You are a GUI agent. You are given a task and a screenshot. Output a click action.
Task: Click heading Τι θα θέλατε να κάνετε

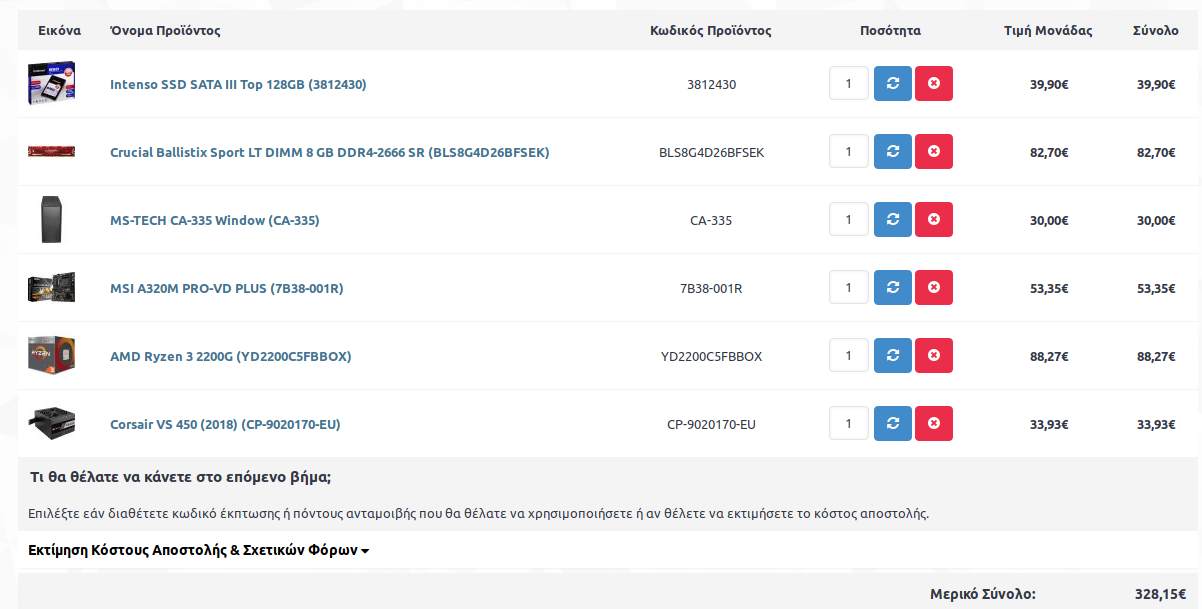point(180,477)
